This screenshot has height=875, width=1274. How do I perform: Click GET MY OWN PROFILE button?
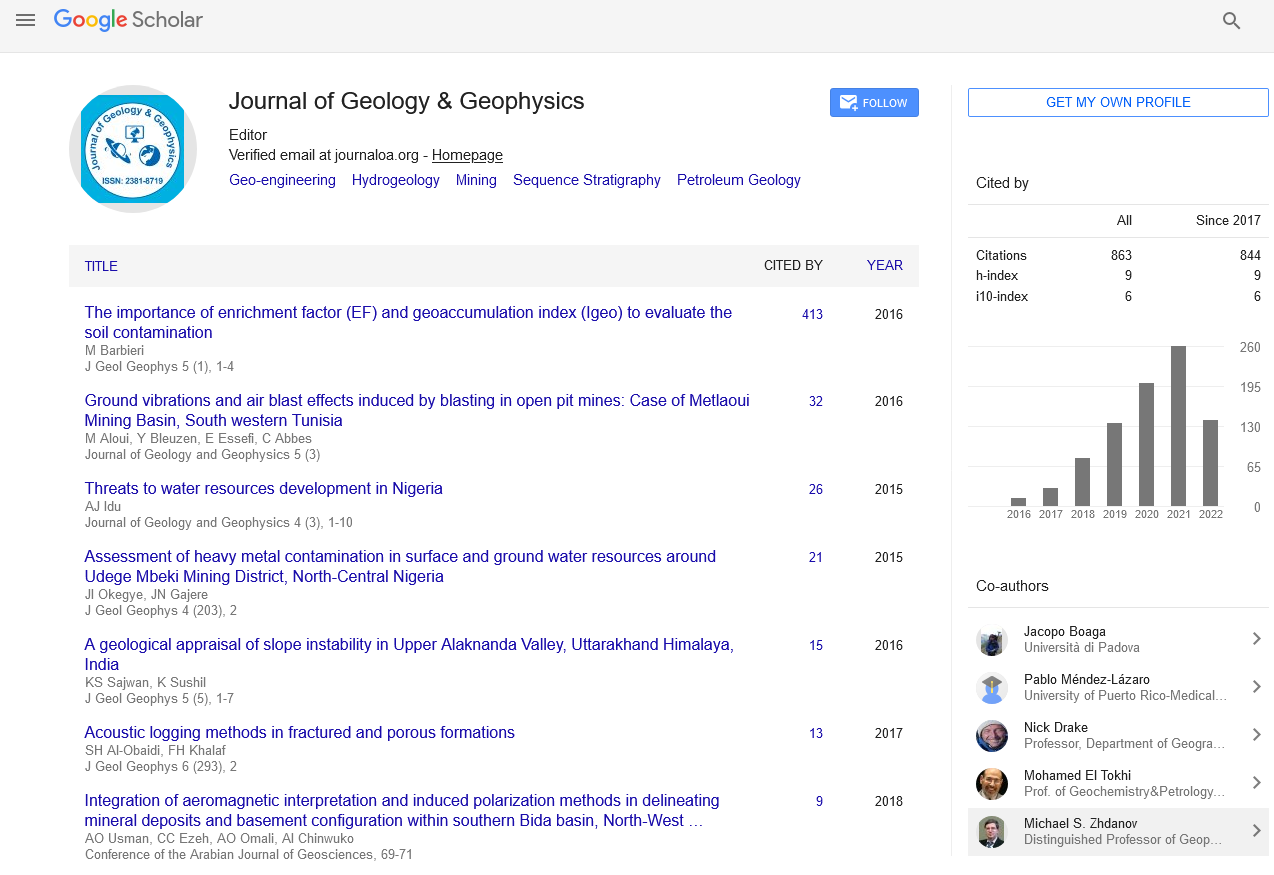click(1118, 103)
